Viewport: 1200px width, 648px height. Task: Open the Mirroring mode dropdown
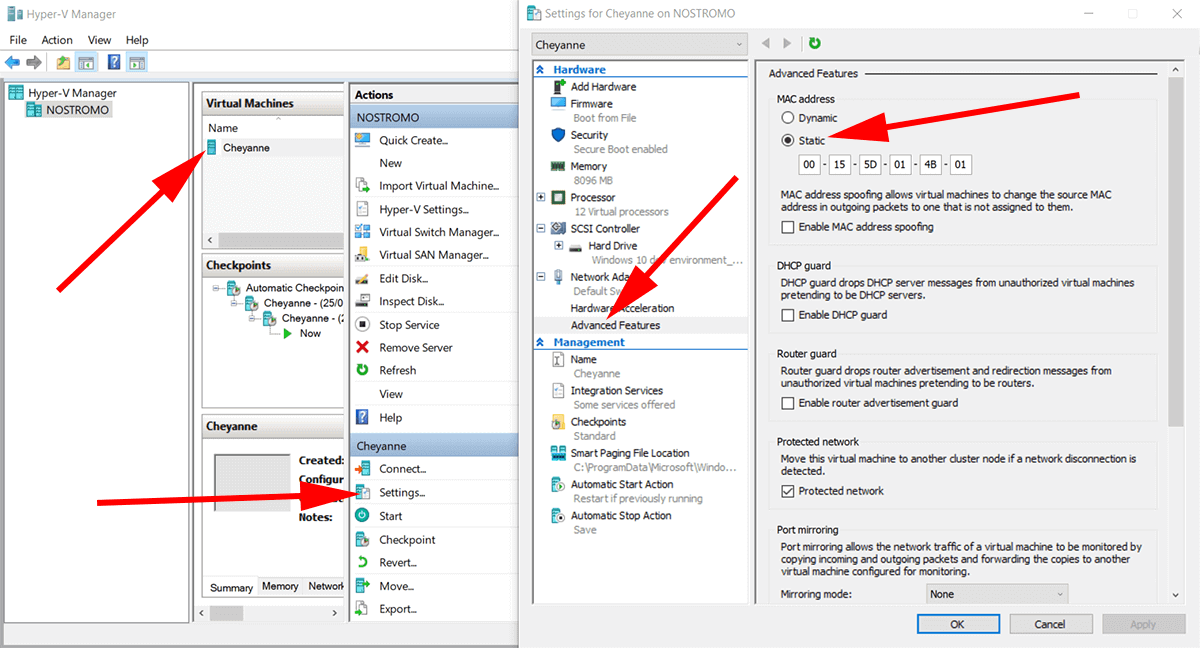click(x=996, y=594)
